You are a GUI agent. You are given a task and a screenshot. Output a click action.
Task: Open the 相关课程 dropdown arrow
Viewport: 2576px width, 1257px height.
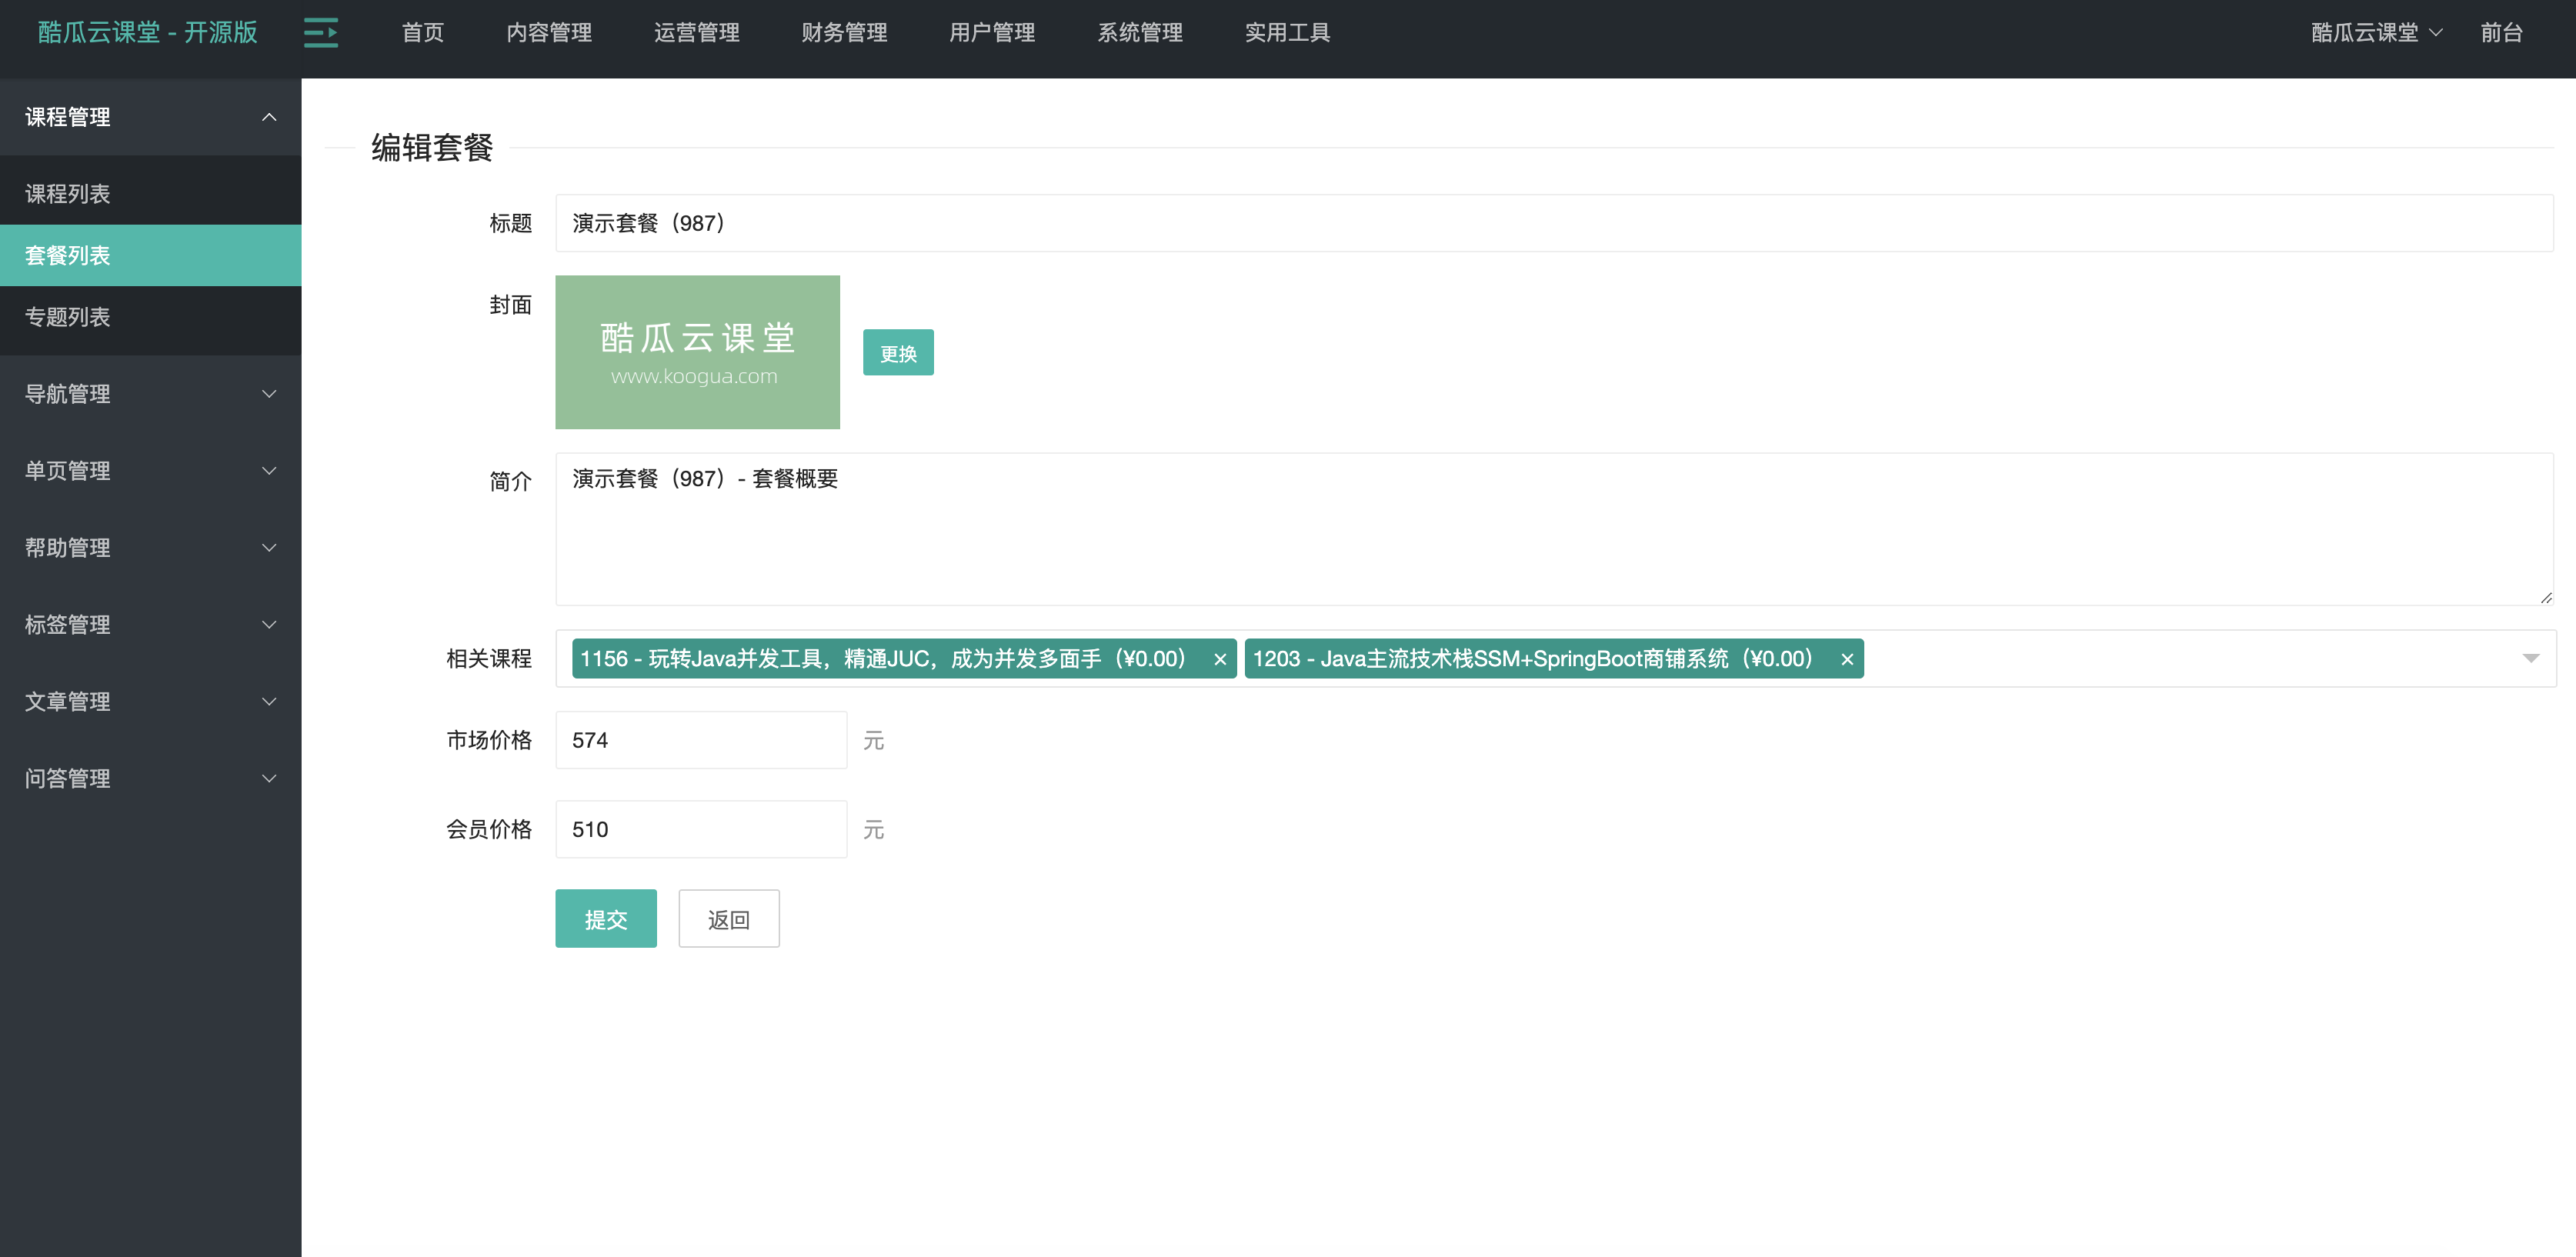pyautogui.click(x=2530, y=658)
